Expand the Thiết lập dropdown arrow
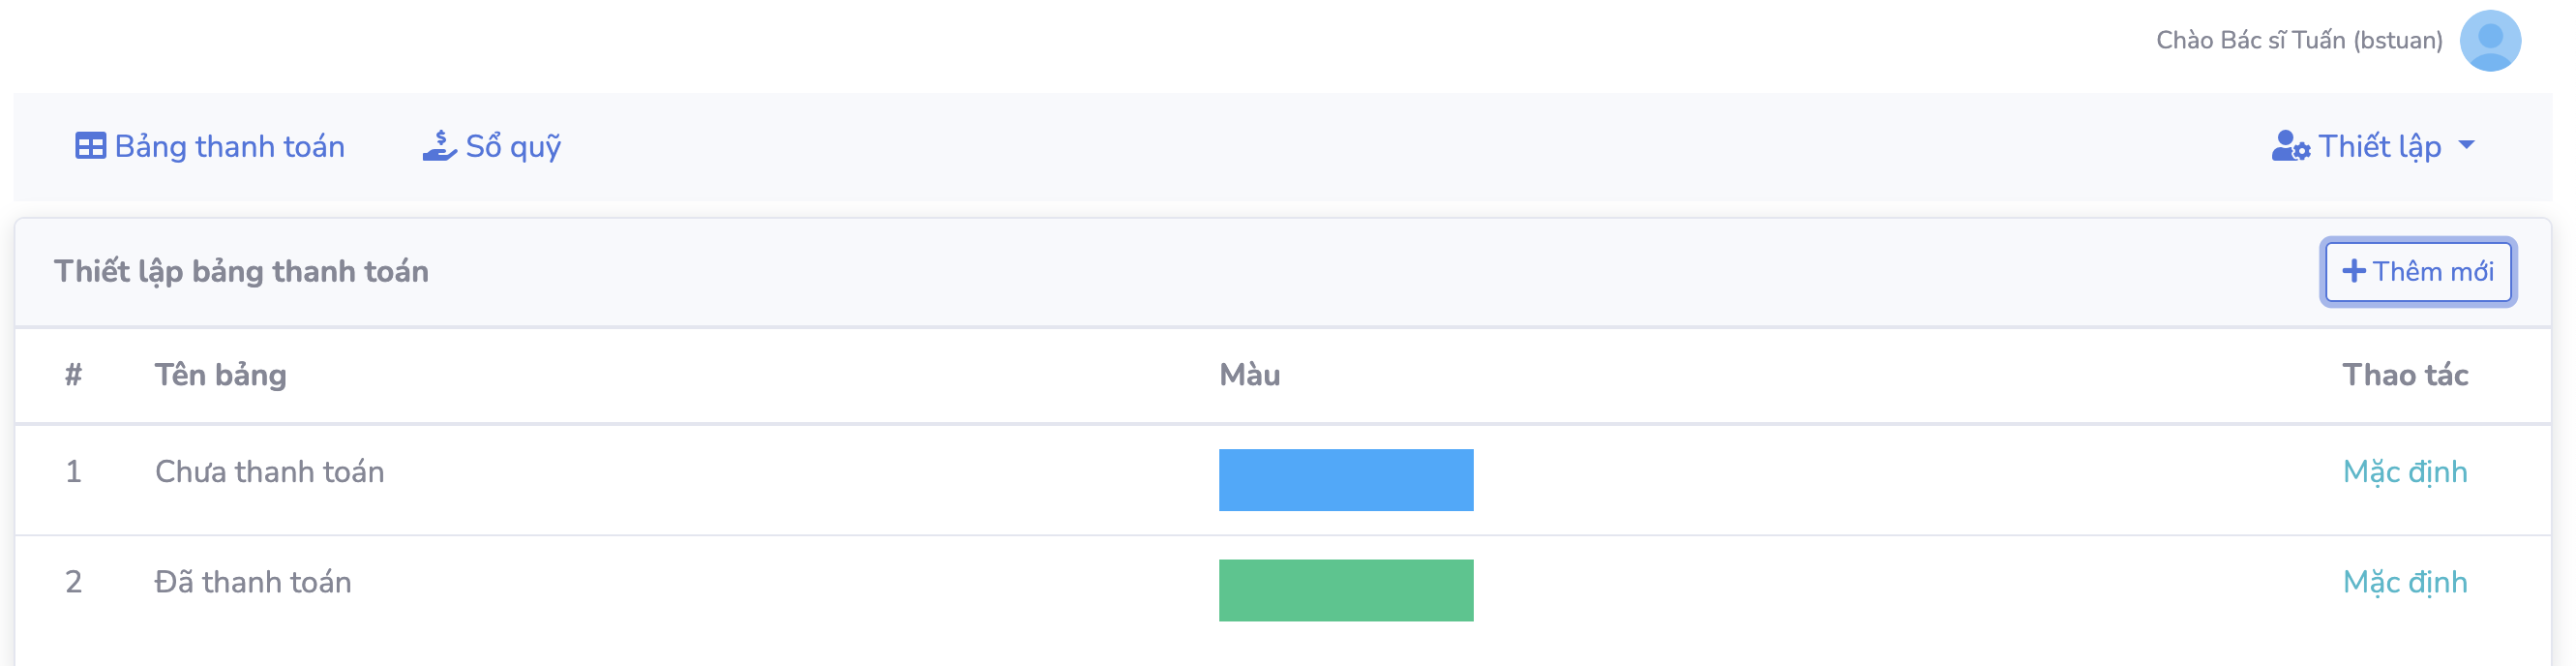This screenshot has width=2576, height=666. pos(2467,146)
